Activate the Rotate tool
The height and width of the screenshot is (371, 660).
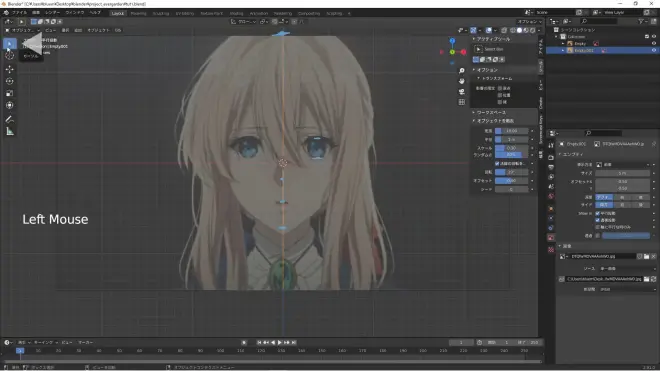pyautogui.click(x=10, y=81)
